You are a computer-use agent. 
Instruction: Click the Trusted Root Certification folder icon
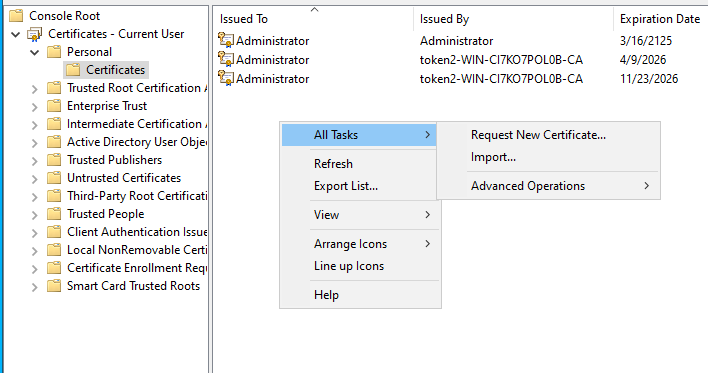tap(54, 88)
